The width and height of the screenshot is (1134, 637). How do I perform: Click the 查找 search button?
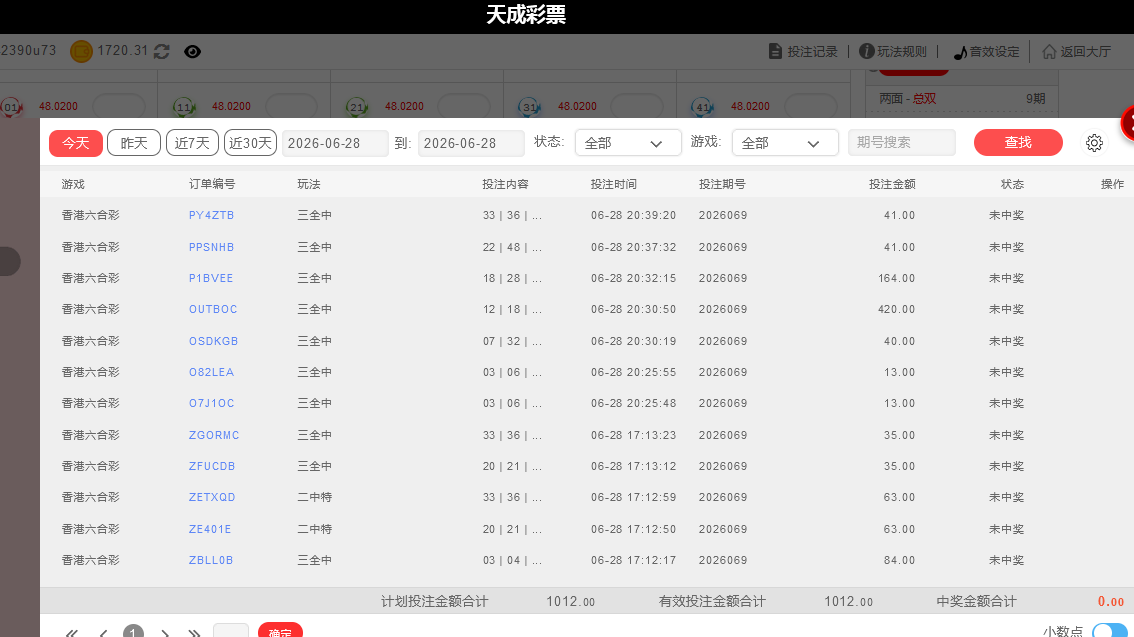tap(1018, 142)
